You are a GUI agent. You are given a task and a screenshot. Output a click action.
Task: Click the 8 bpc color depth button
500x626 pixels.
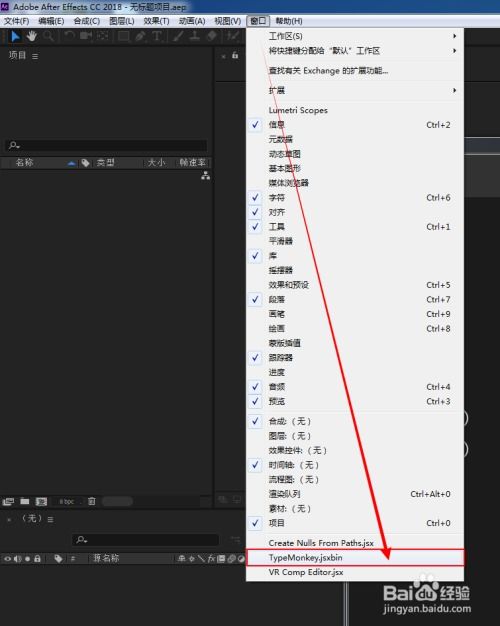(67, 501)
